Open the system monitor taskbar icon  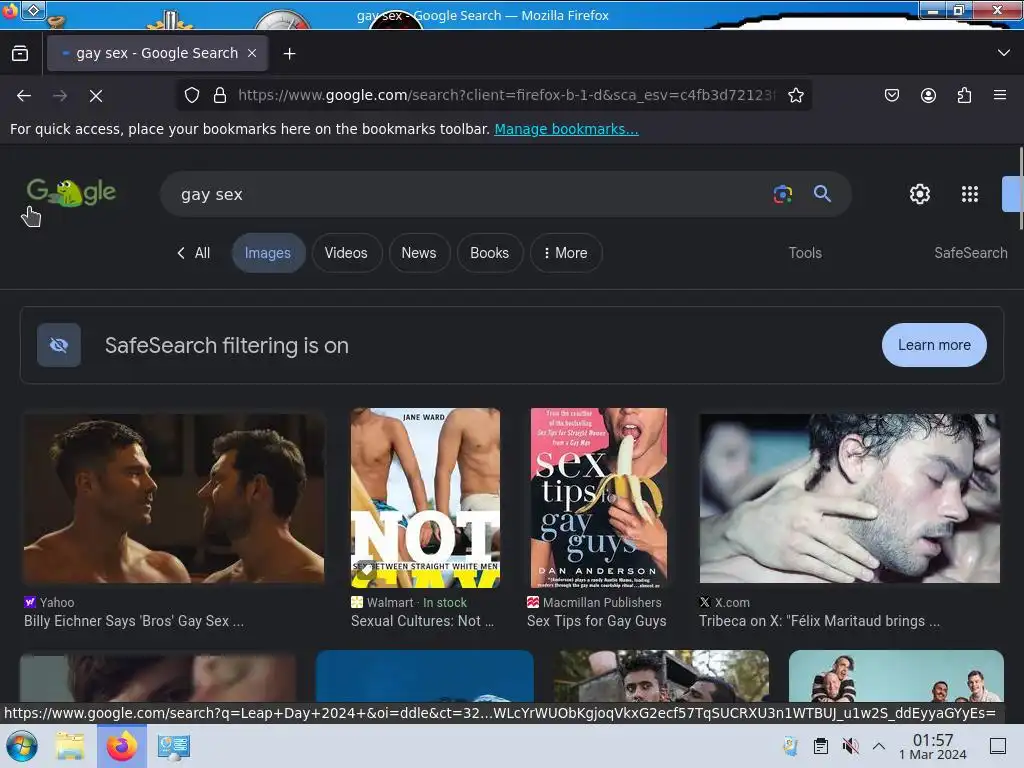[x=174, y=746]
